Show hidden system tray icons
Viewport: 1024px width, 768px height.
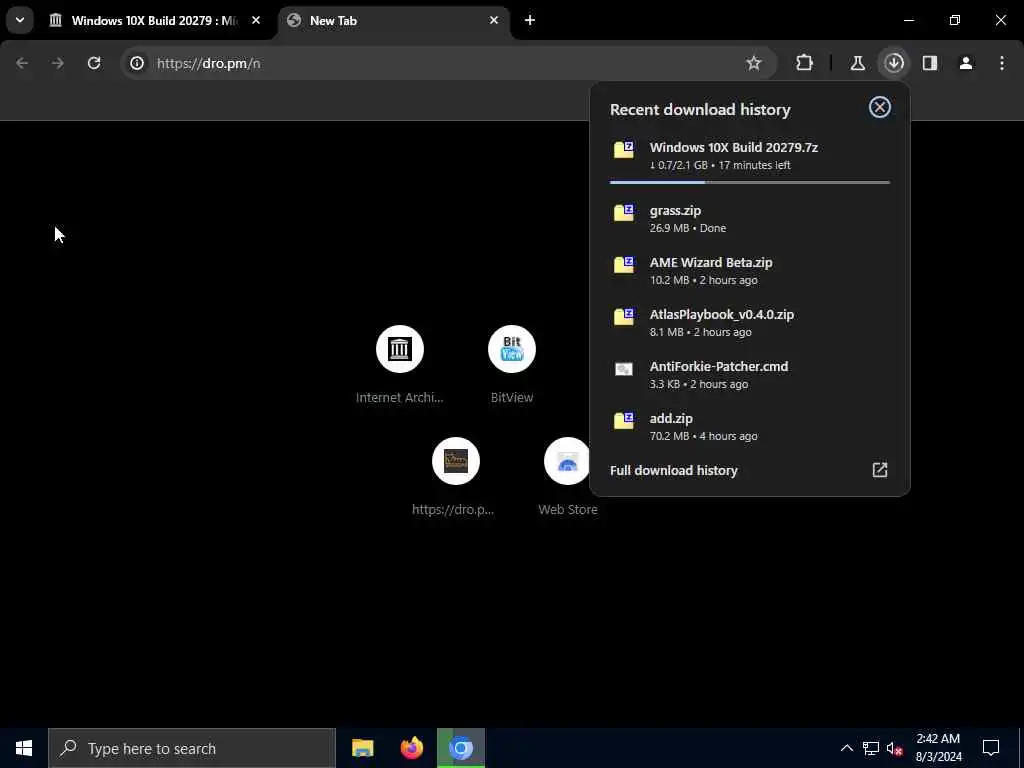(846, 748)
